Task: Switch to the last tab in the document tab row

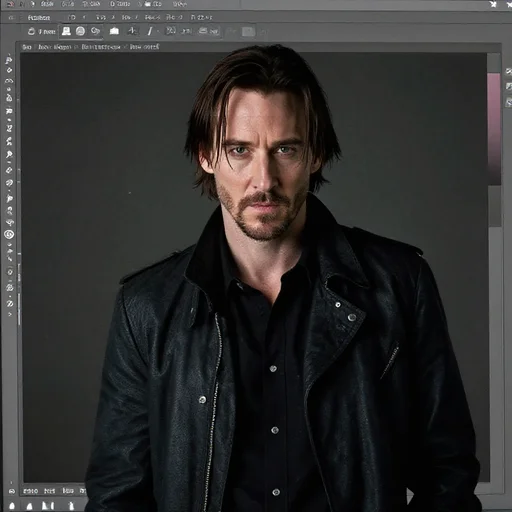Action: coord(144,47)
